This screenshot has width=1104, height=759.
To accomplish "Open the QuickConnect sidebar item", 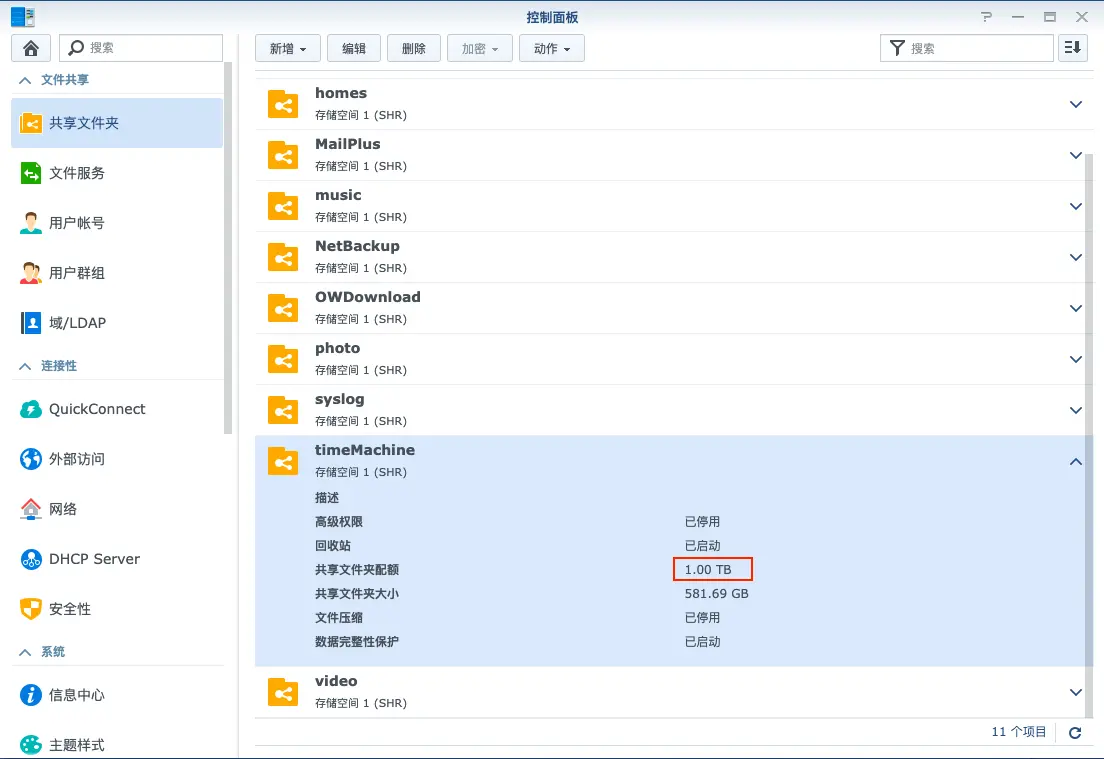I will (x=117, y=409).
